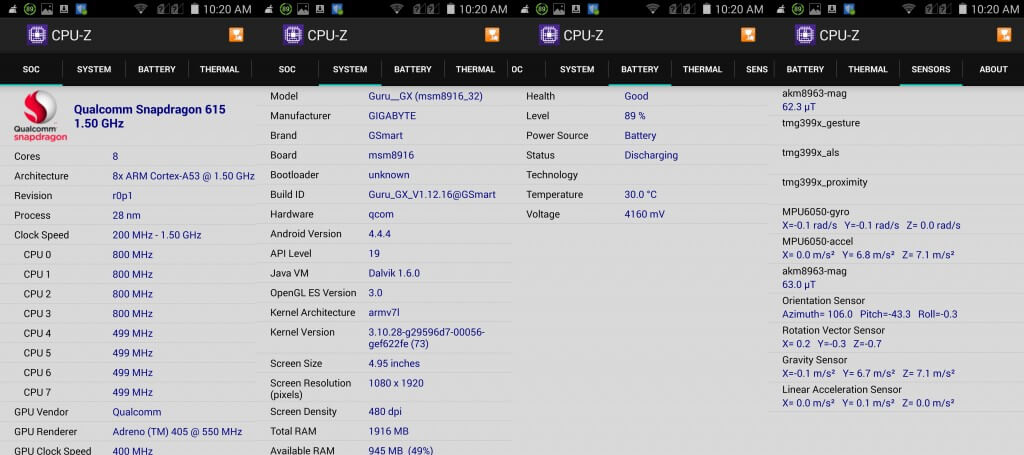Click the Status value Discharging
Viewport: 1024px width, 455px height.
(651, 155)
